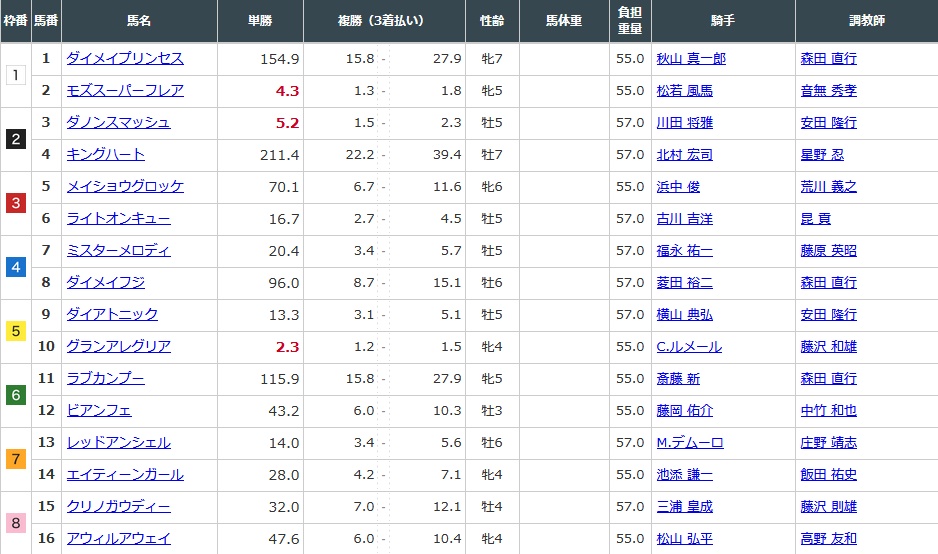Viewport: 938px width, 554px height.
Task: Open jockey 川田 将雅 profile
Action: point(684,123)
